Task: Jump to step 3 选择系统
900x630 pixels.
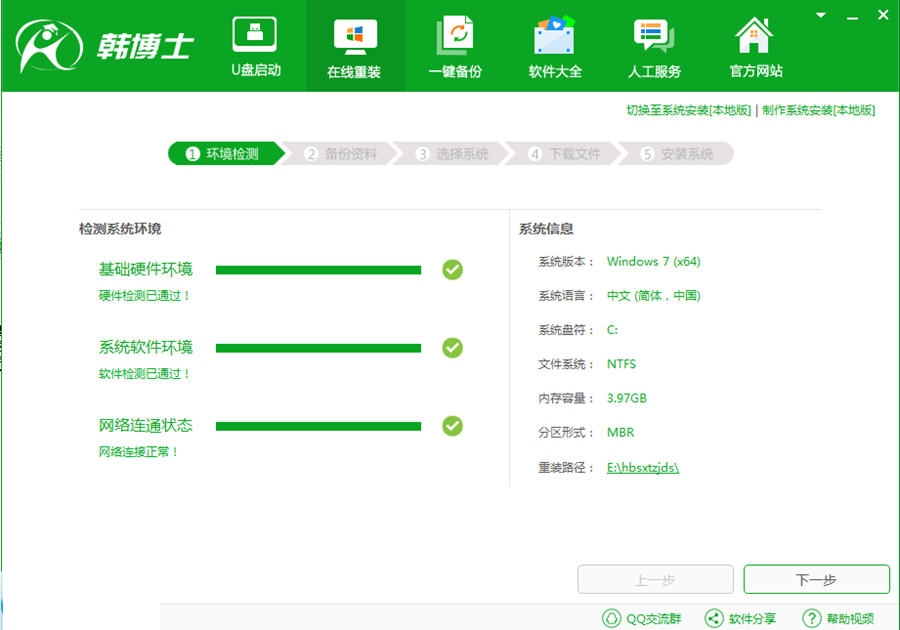Action: click(x=453, y=154)
